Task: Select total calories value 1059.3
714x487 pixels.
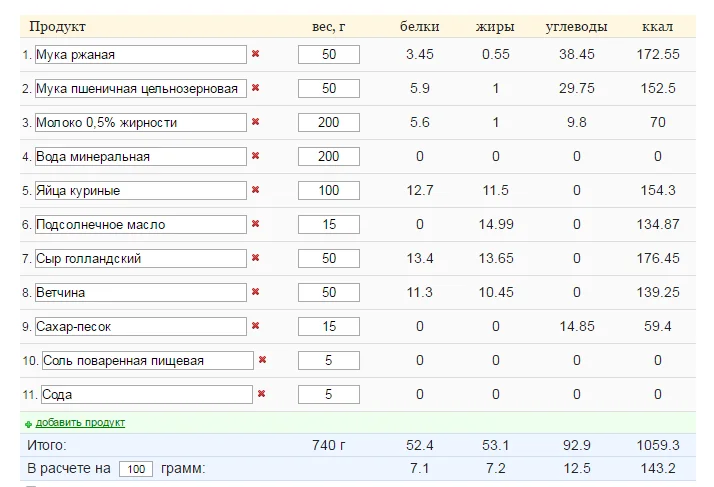Action: coord(658,445)
